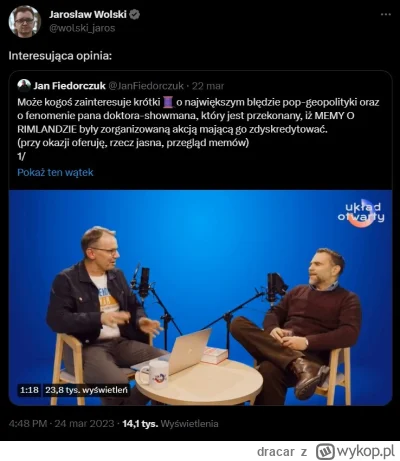Open the @JanFiedorczuk handle
This screenshot has width=400, height=461.
pos(146,86)
